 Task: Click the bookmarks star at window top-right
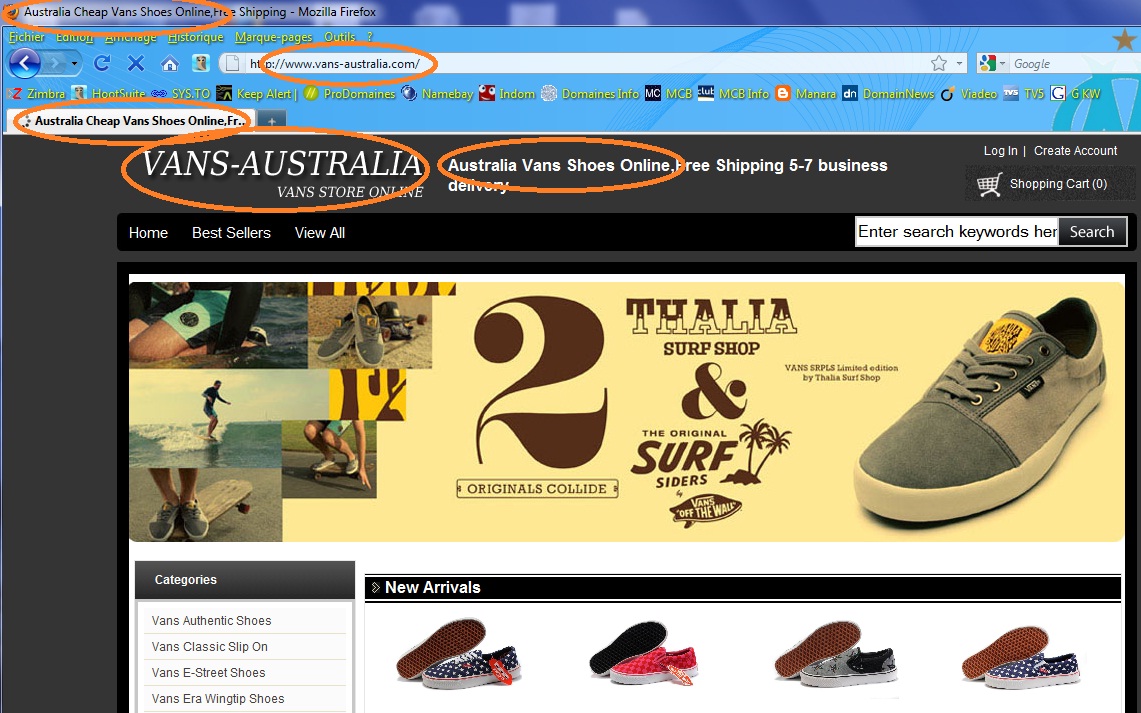pyautogui.click(x=1125, y=40)
